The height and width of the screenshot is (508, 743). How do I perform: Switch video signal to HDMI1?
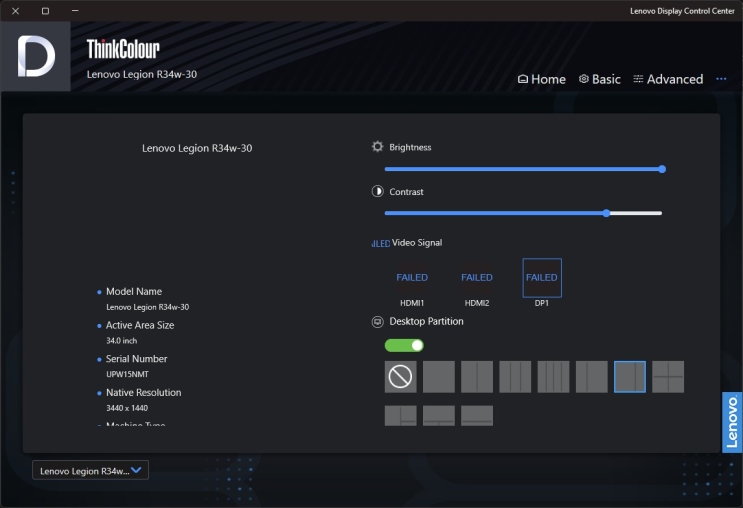(412, 278)
